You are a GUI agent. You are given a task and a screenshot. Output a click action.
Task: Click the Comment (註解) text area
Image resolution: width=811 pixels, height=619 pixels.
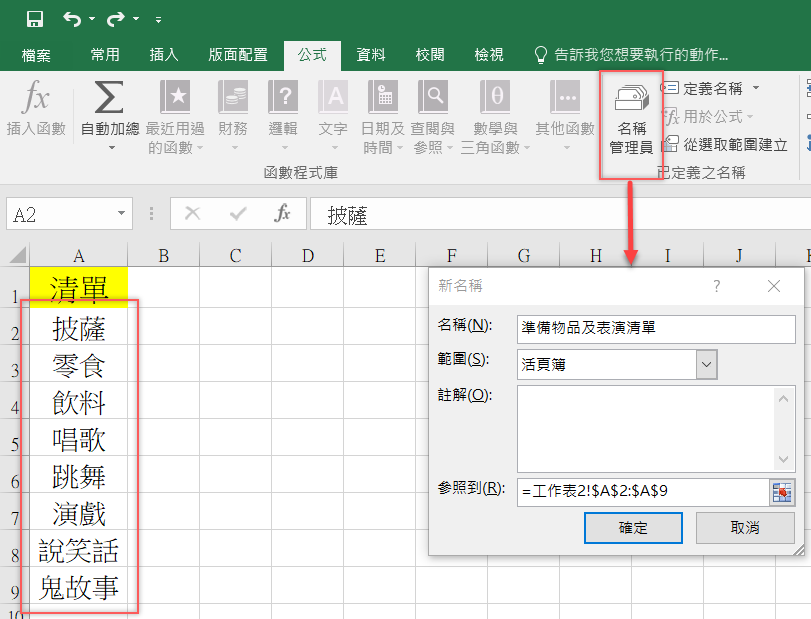pos(647,427)
